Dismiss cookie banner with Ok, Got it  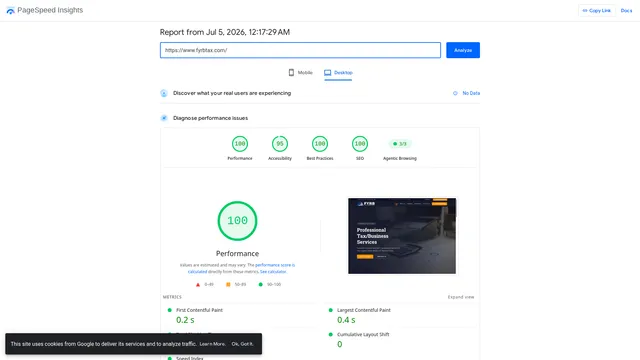click(242, 344)
